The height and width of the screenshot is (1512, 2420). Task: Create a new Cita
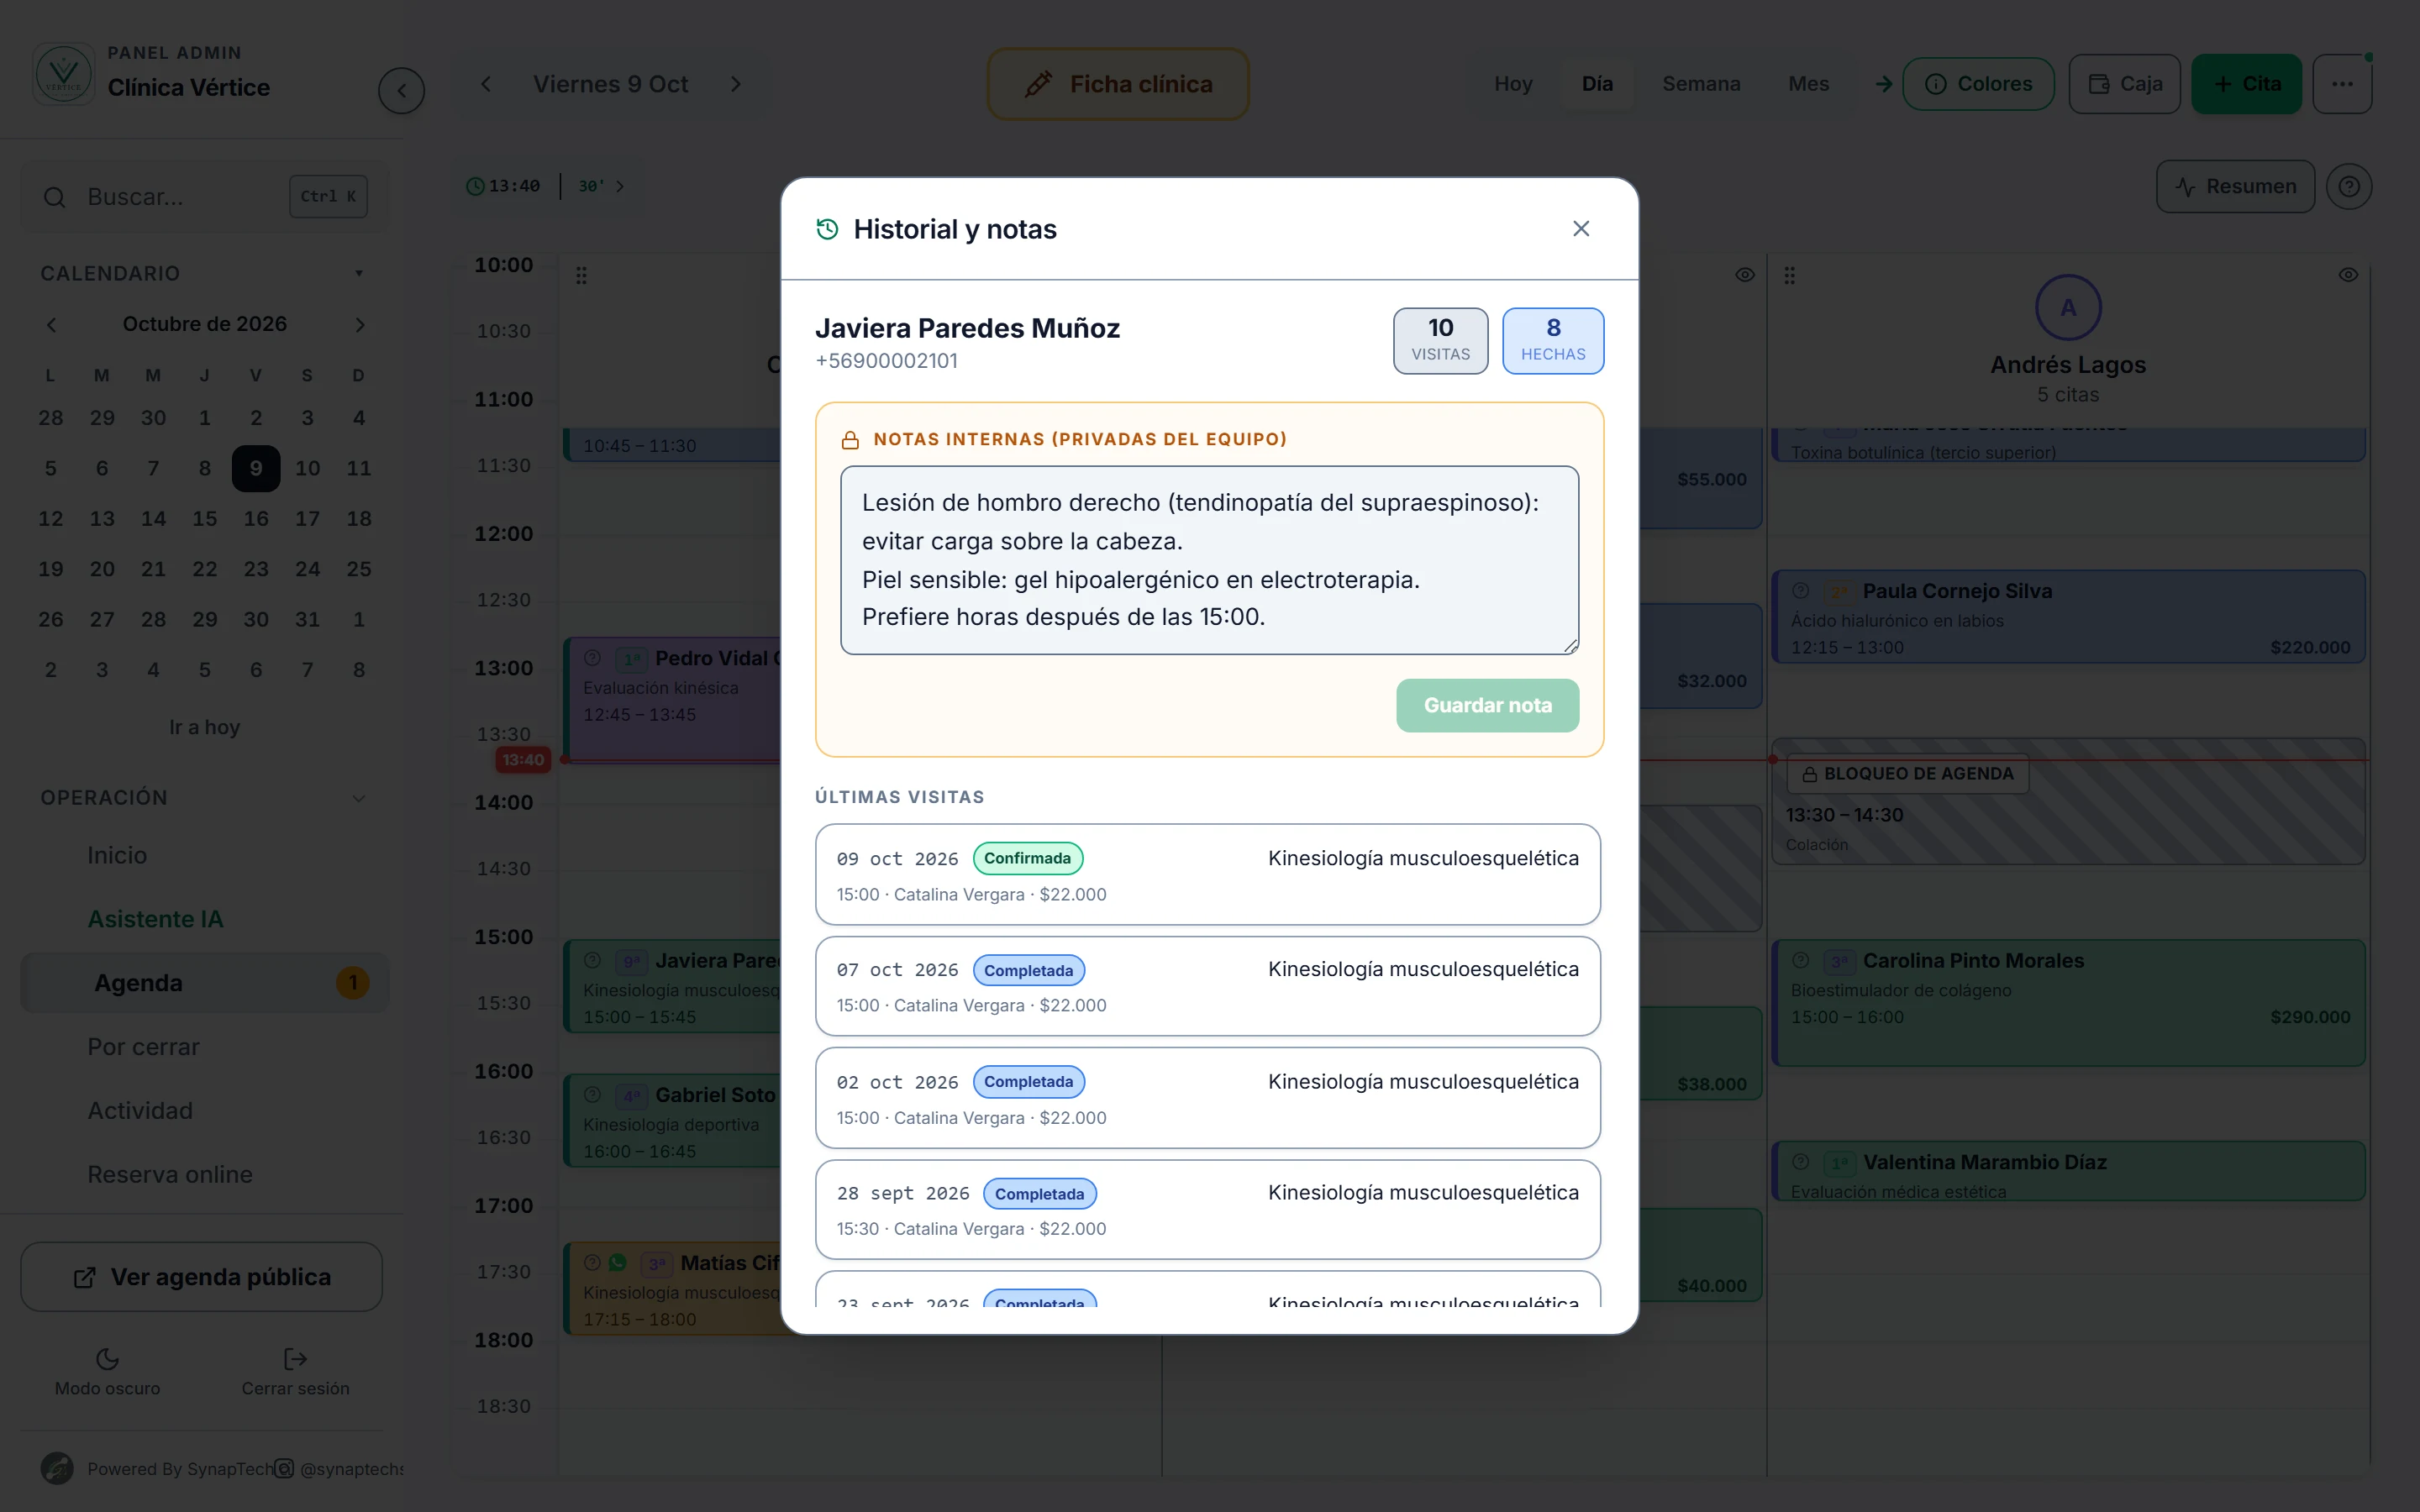[2246, 84]
